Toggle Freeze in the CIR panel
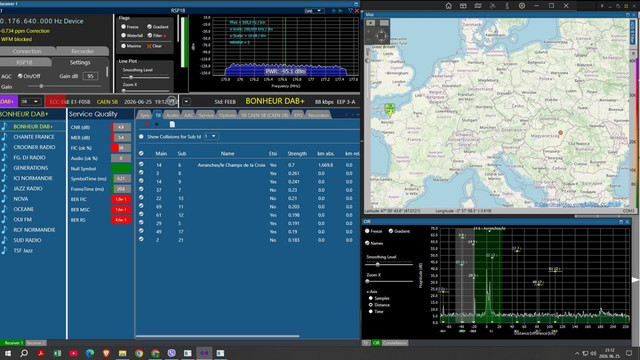640x360 pixels. (x=367, y=231)
